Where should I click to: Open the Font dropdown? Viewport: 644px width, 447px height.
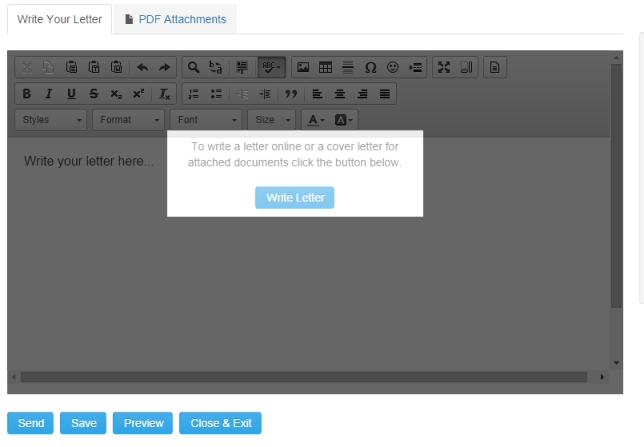206,120
